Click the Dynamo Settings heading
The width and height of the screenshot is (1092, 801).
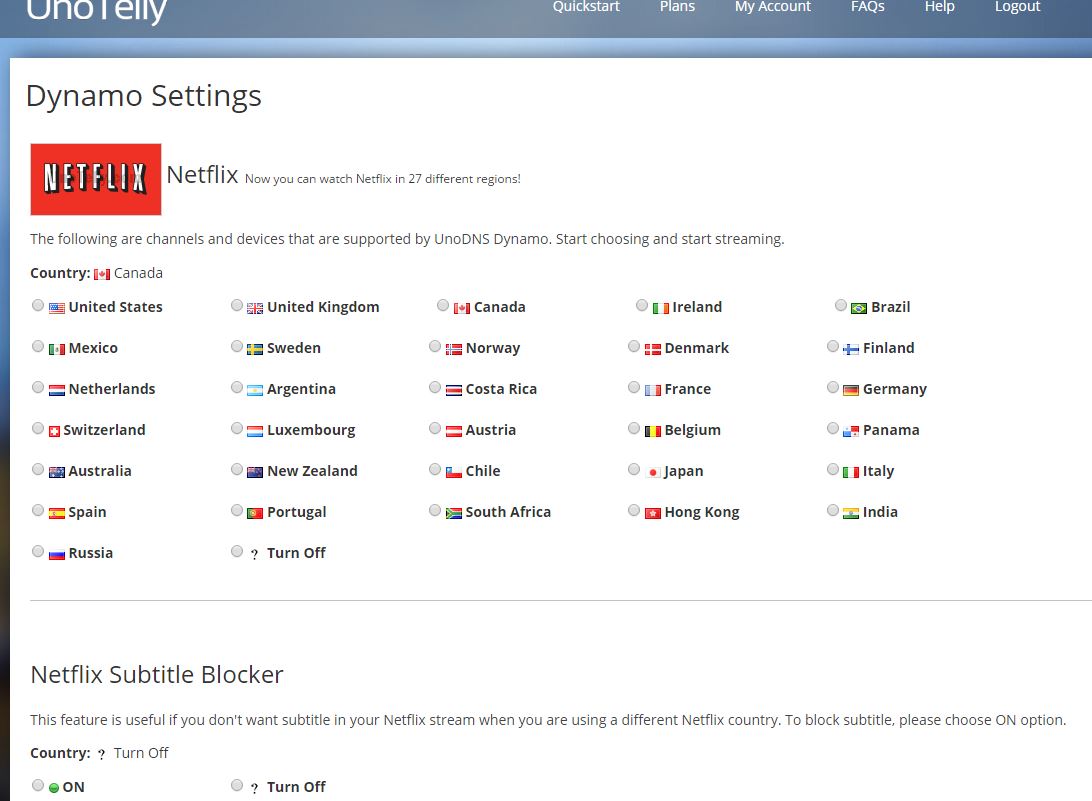point(143,96)
